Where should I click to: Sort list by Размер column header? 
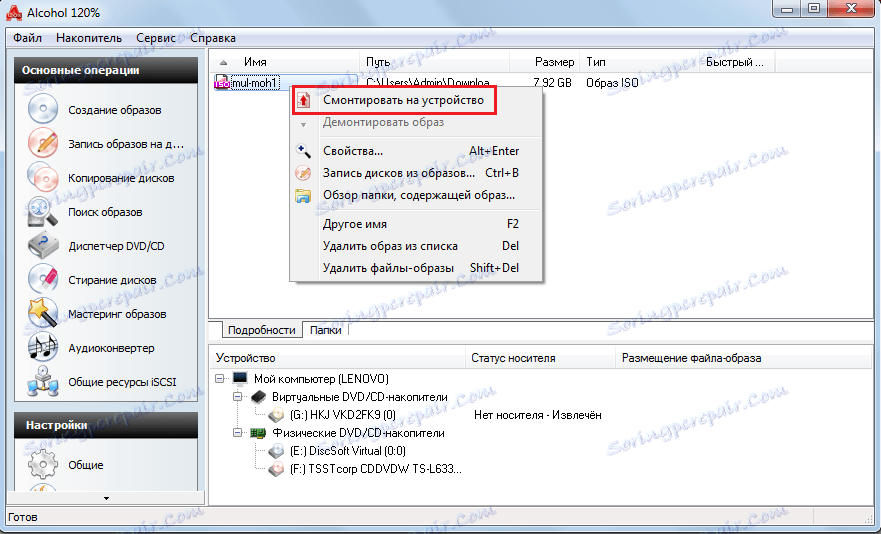click(x=545, y=62)
